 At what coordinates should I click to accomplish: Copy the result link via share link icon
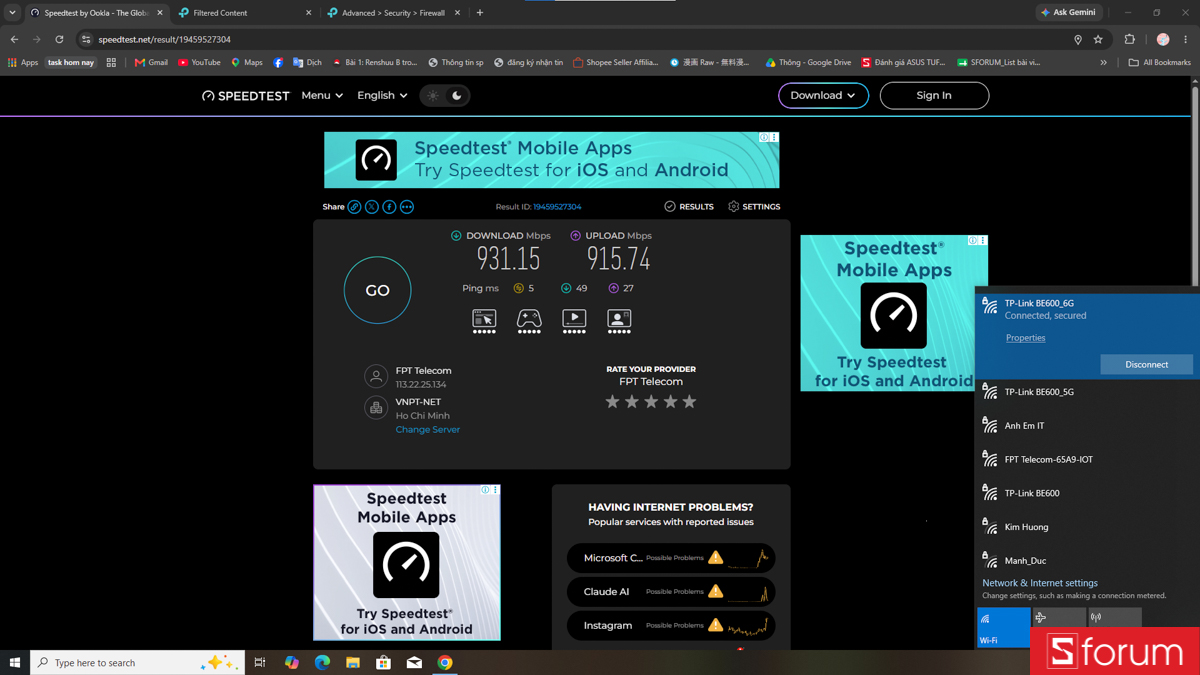tap(354, 207)
